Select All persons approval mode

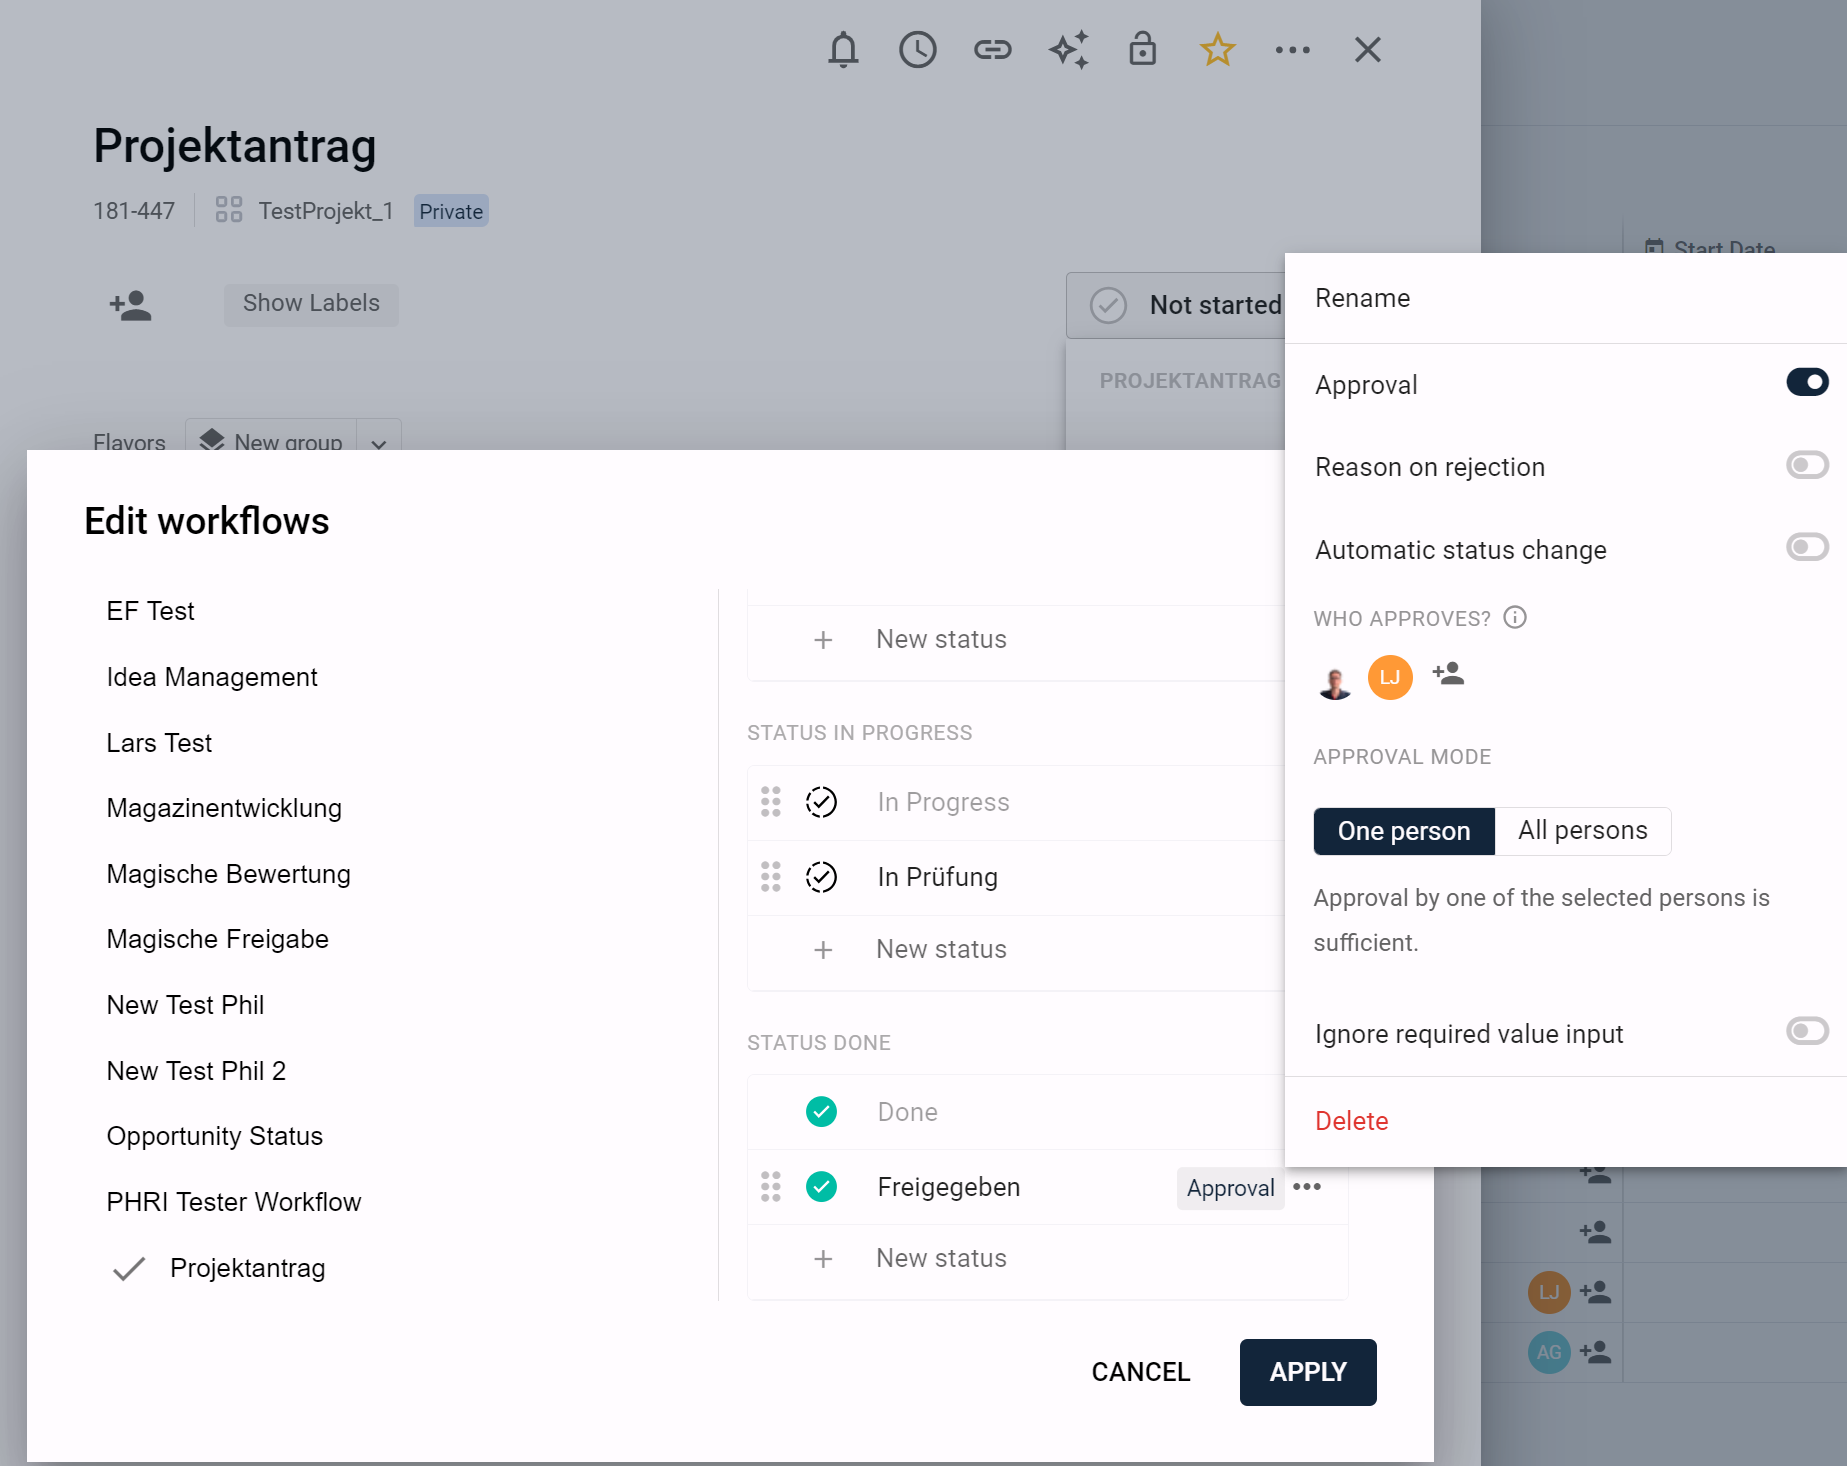[x=1582, y=831]
